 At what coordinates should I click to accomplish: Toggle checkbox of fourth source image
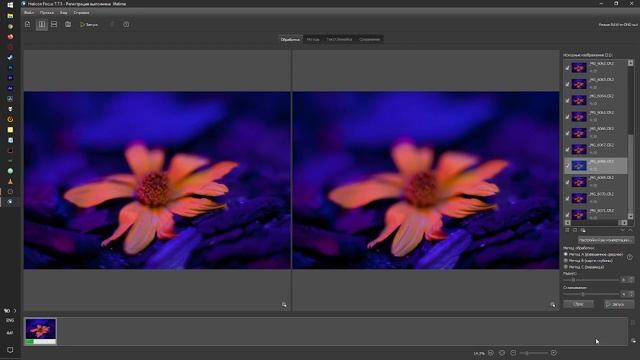tap(567, 117)
